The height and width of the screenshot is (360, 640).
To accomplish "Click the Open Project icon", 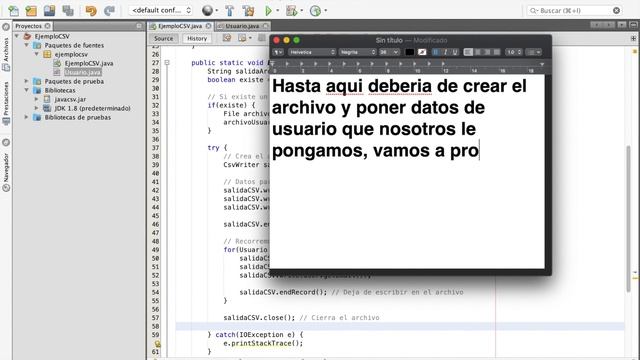I will pos(49,10).
